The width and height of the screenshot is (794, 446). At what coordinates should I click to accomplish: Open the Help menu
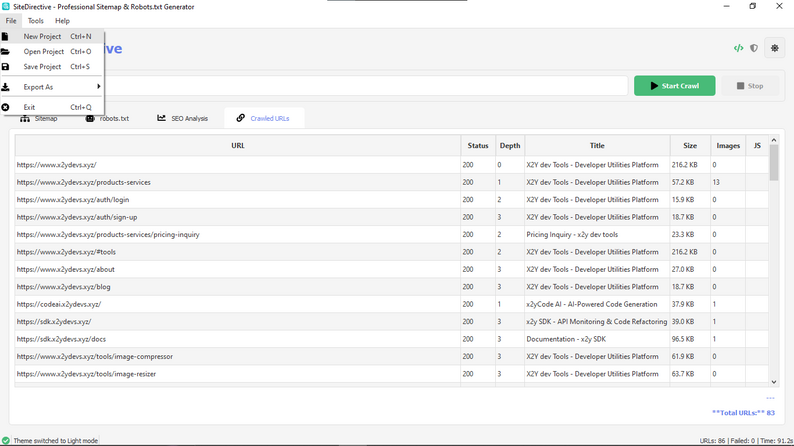(62, 21)
